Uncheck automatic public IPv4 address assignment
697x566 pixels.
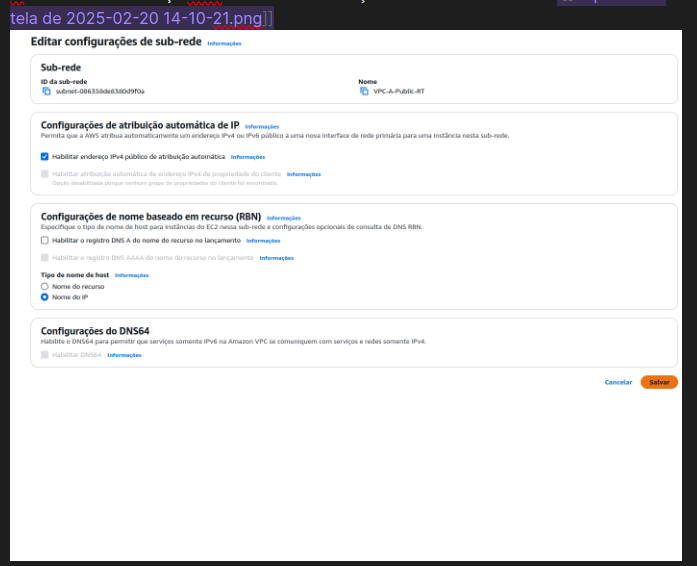[x=45, y=157]
